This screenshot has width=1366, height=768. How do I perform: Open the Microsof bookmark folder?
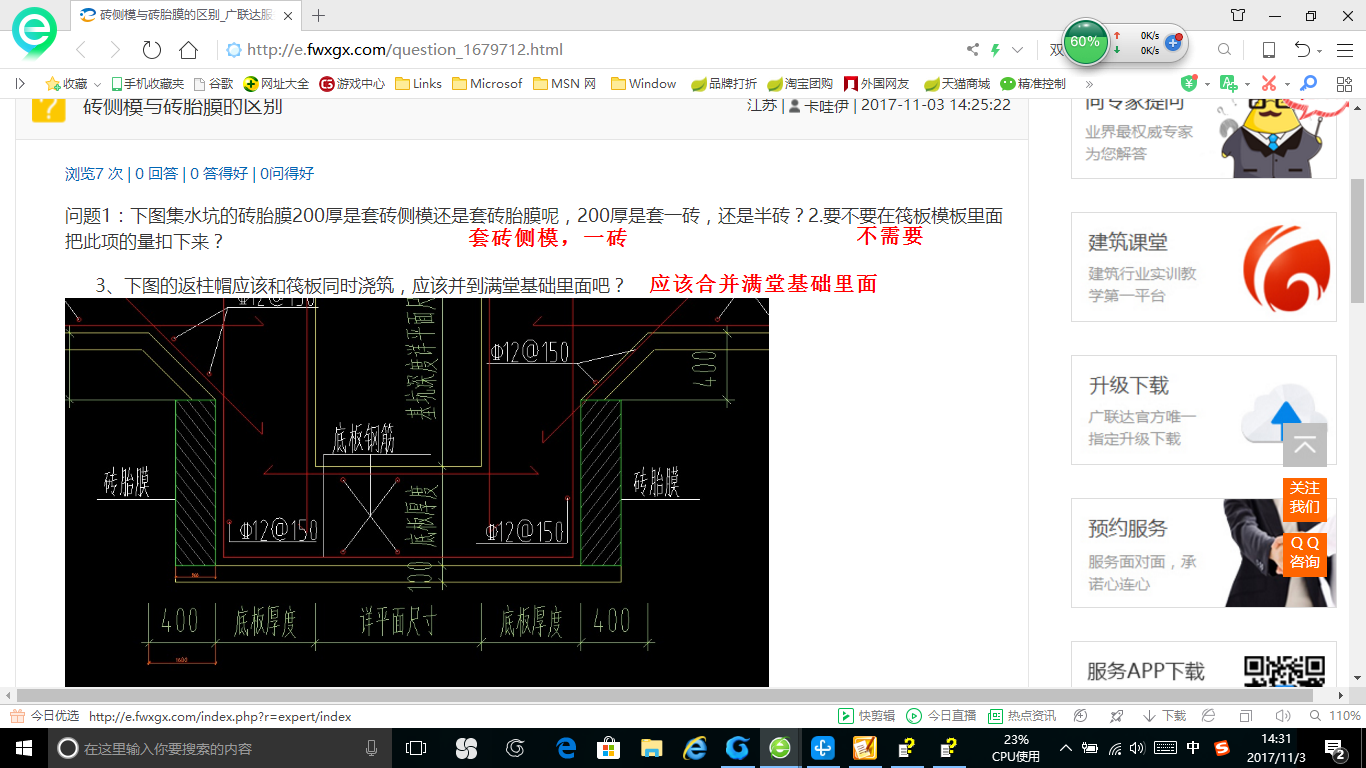pos(487,84)
